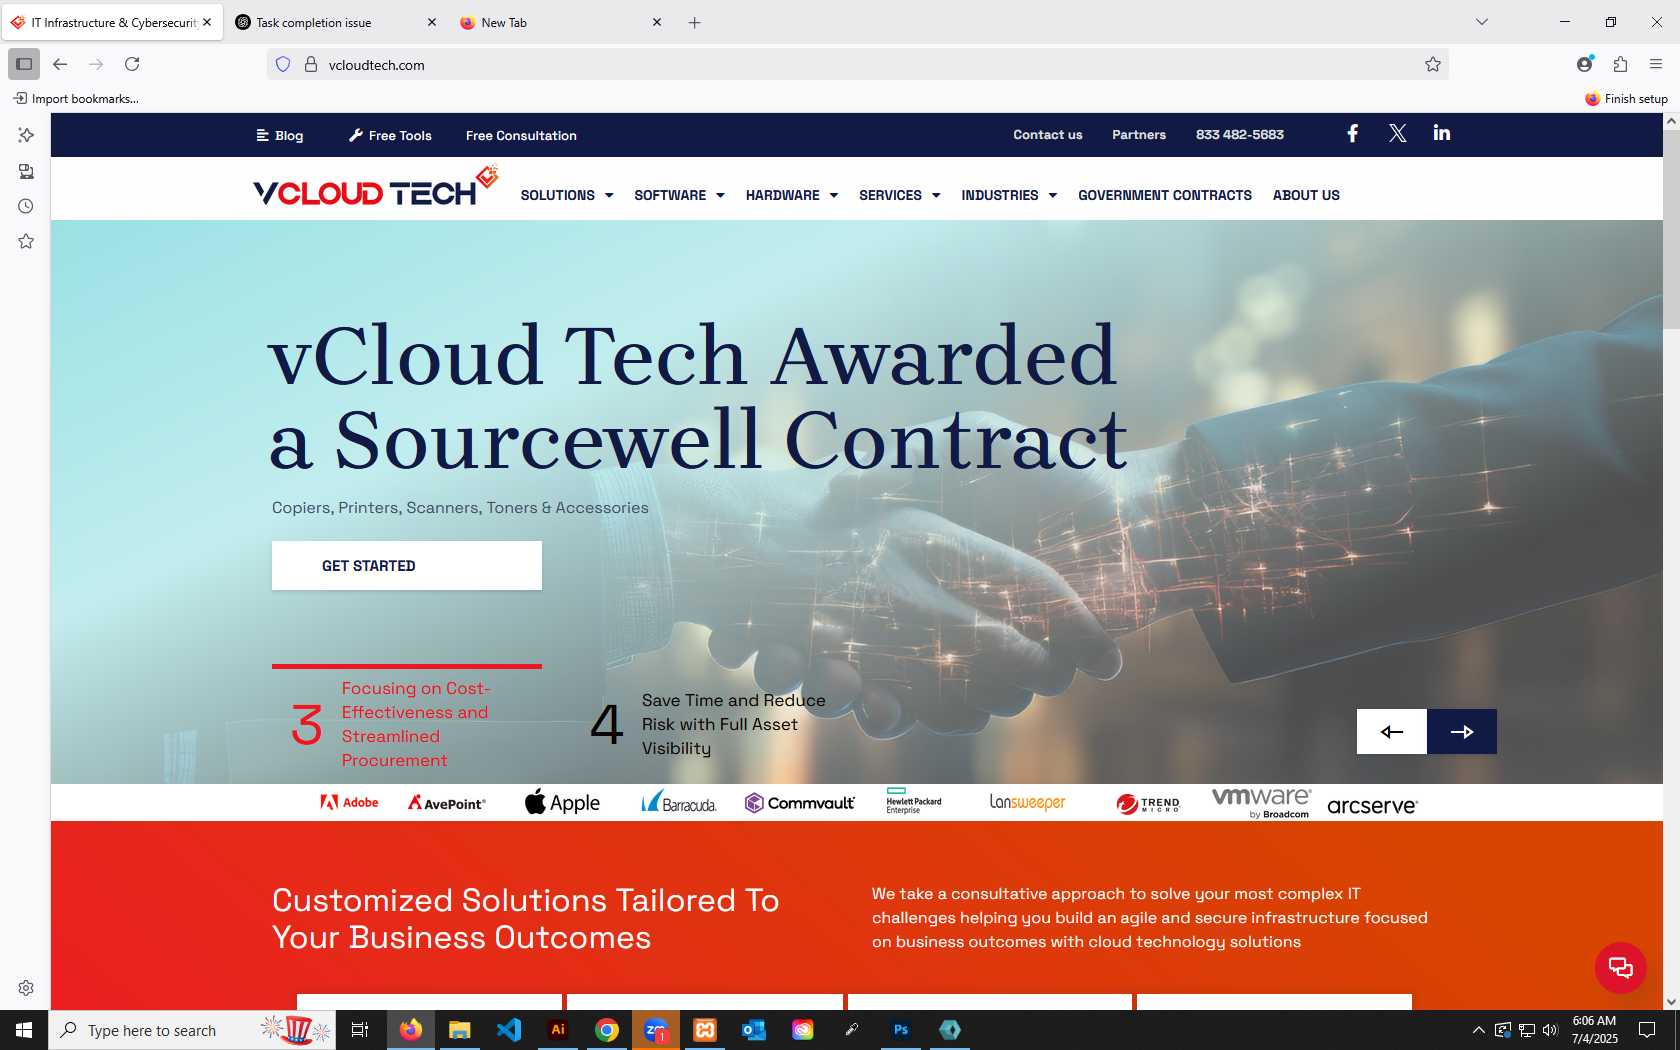Show site security shield information
The image size is (1680, 1050).
283,64
